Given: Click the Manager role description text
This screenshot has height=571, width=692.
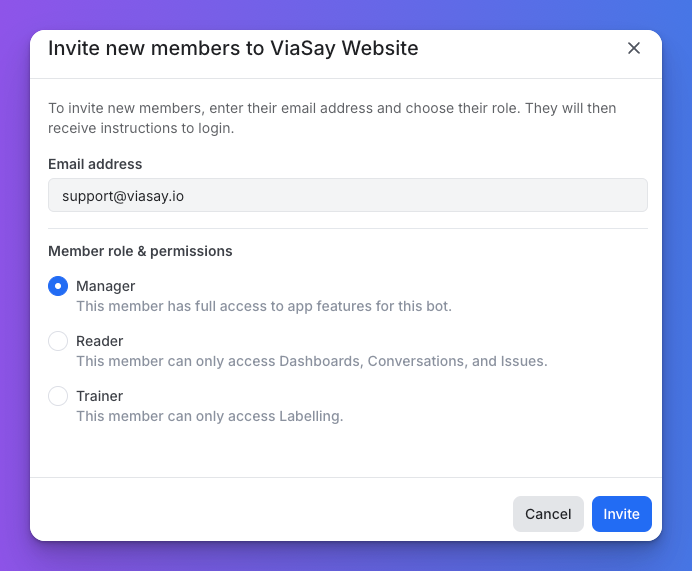Looking at the screenshot, I should point(264,306).
